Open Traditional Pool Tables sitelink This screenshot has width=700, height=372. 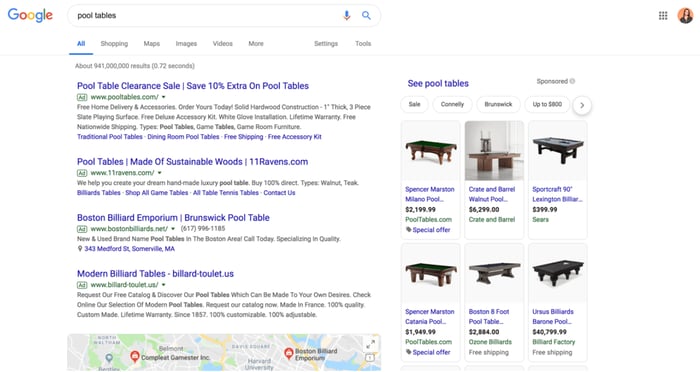point(110,137)
